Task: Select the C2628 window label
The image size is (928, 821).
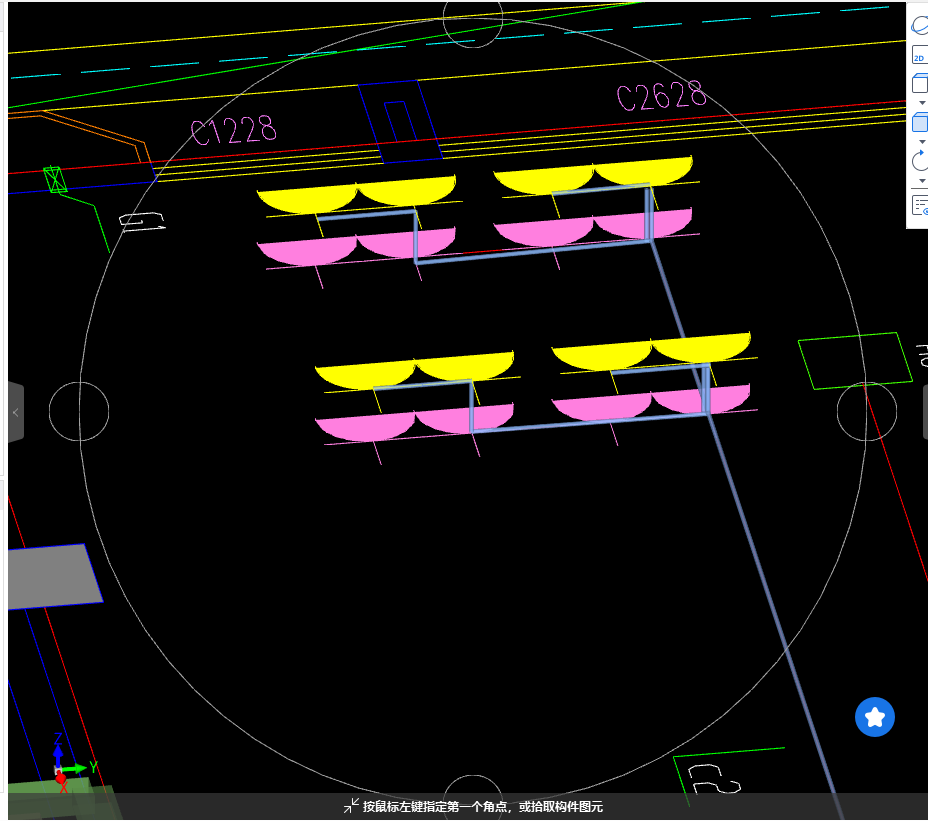Action: 661,96
